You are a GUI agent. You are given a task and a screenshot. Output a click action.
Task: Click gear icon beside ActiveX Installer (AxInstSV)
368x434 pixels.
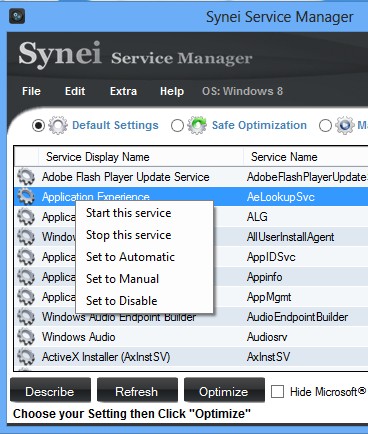tap(26, 357)
